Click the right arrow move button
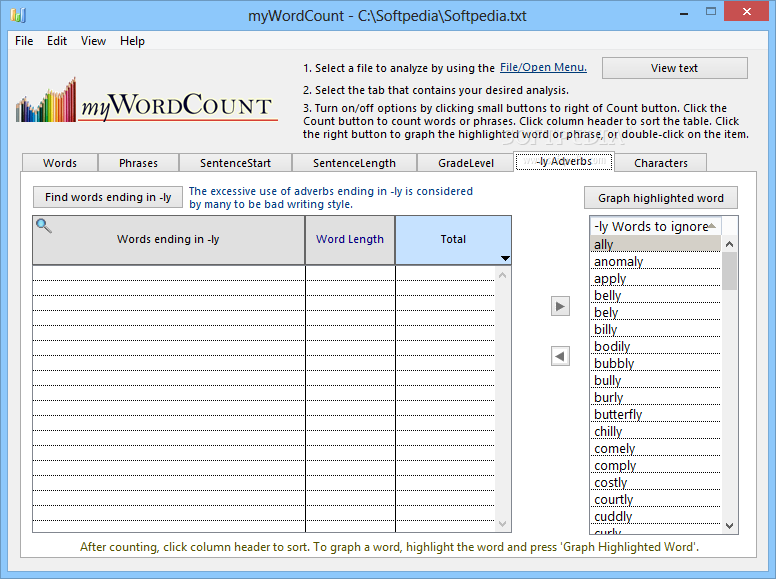This screenshot has width=776, height=579. tap(560, 306)
